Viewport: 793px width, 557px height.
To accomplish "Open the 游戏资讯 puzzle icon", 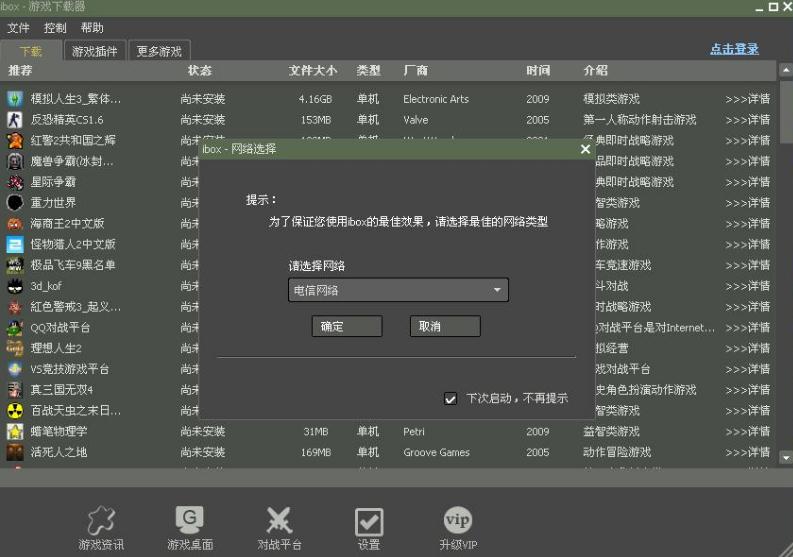I will point(101,521).
